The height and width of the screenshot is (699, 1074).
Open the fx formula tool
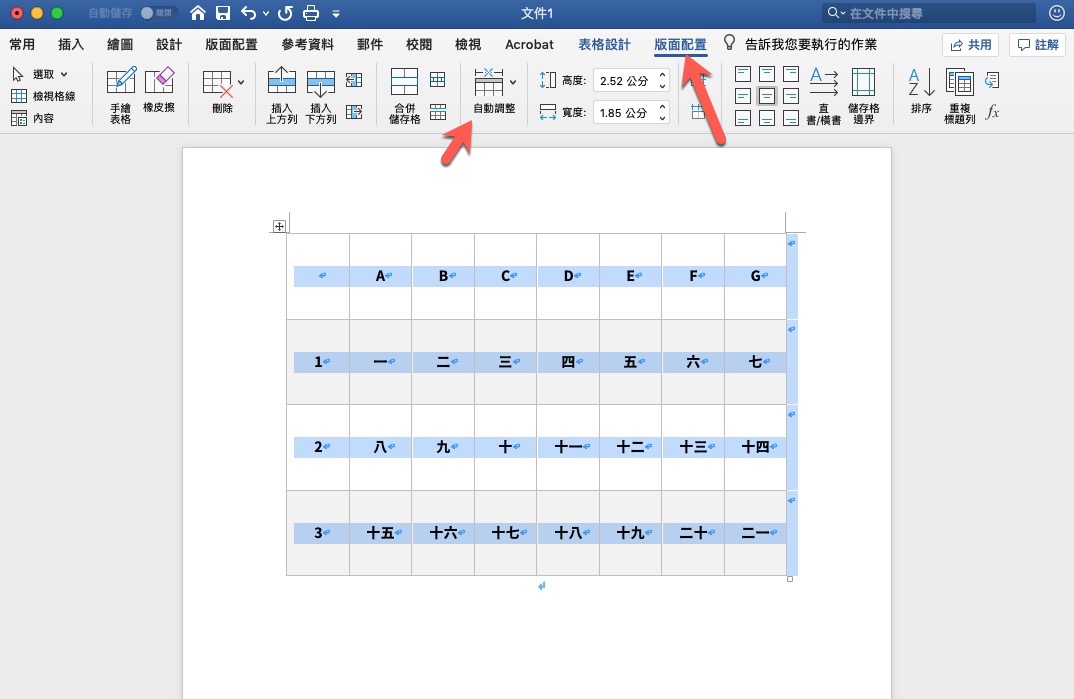point(991,112)
